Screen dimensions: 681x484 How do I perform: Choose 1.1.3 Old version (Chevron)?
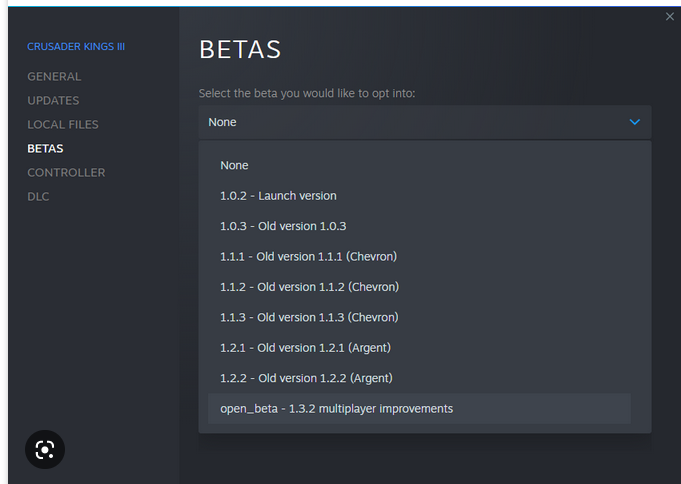309,317
